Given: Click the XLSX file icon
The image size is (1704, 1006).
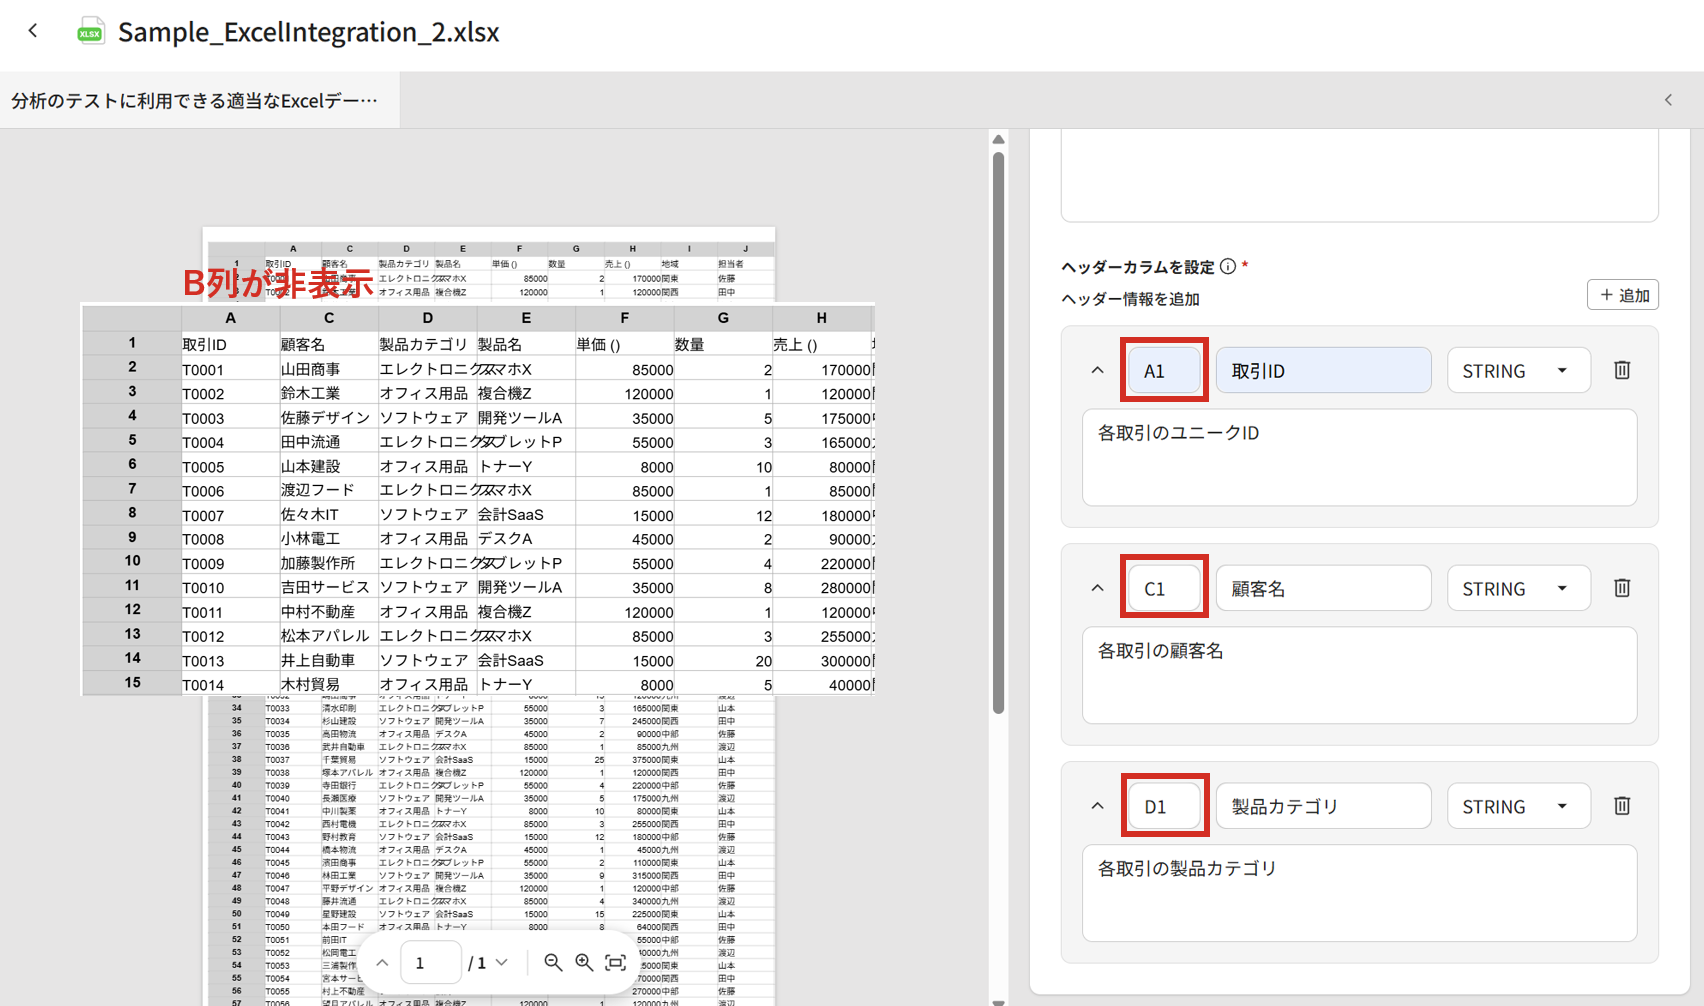Looking at the screenshot, I should [90, 31].
